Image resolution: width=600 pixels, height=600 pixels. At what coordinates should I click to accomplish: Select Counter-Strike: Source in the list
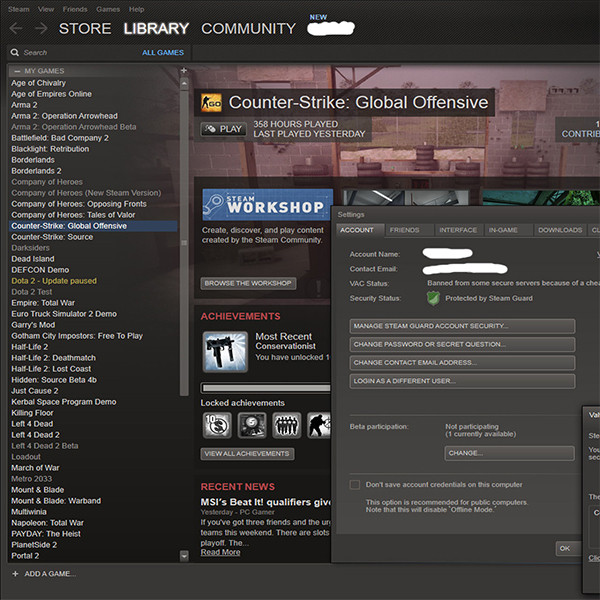click(x=52, y=237)
